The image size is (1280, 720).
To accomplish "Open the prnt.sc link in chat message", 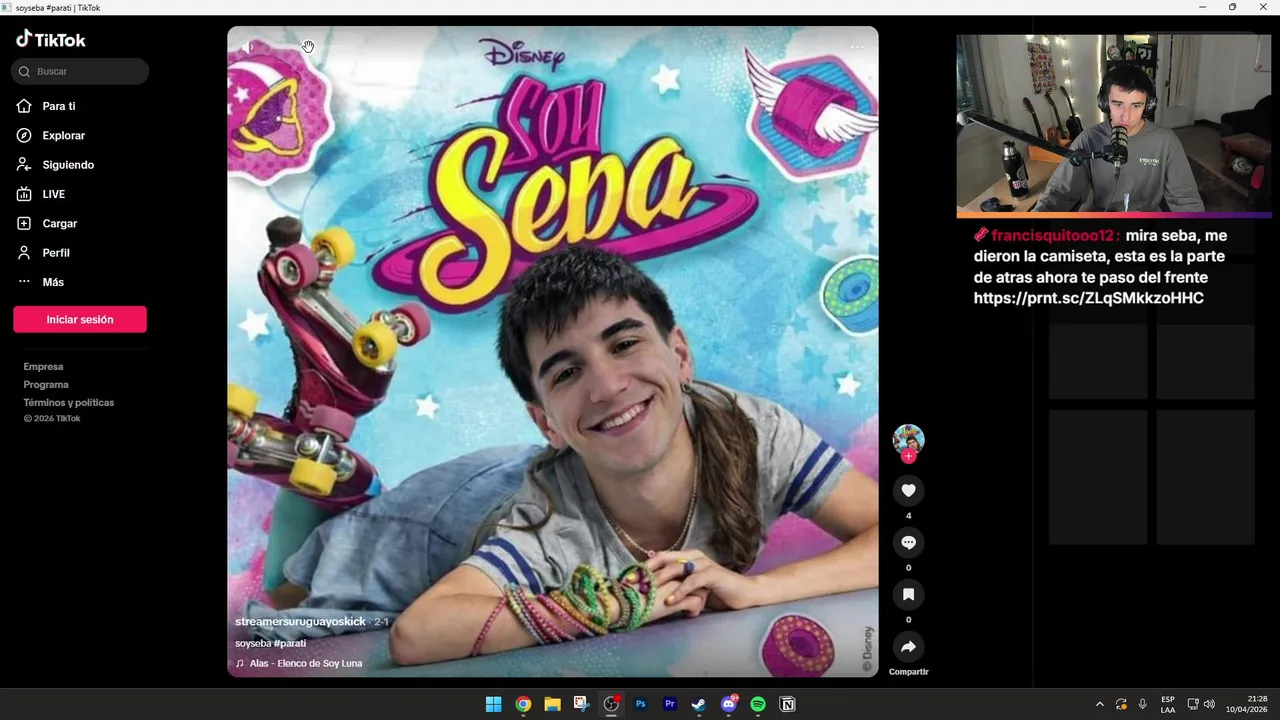I will [x=1089, y=298].
